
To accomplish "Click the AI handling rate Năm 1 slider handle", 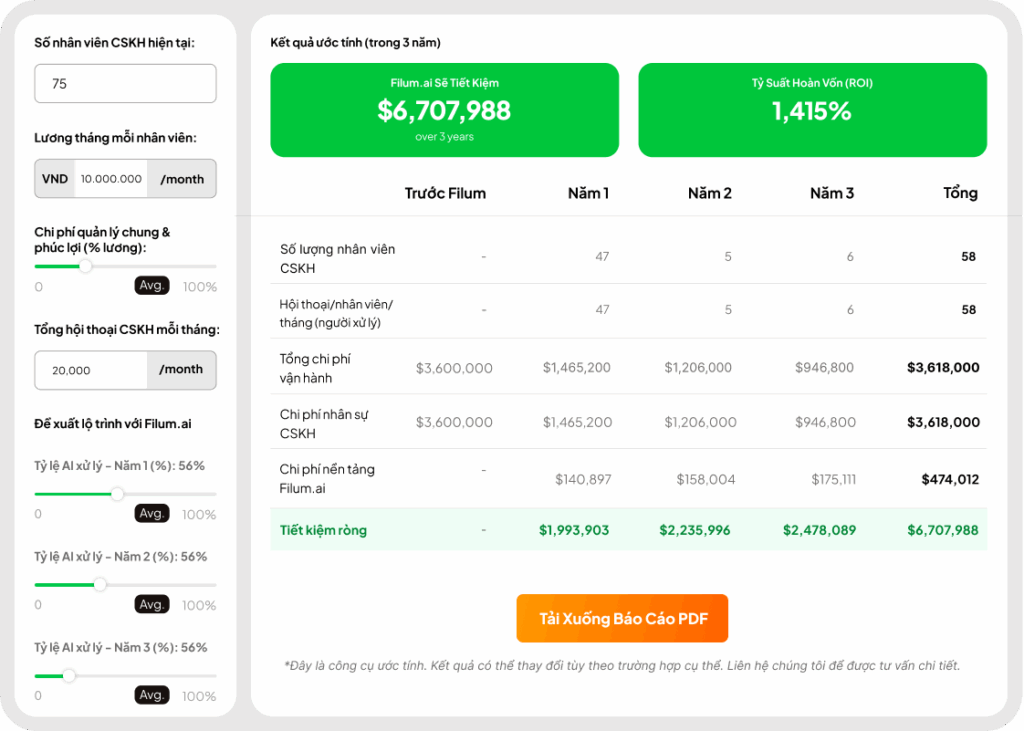I will (x=117, y=494).
